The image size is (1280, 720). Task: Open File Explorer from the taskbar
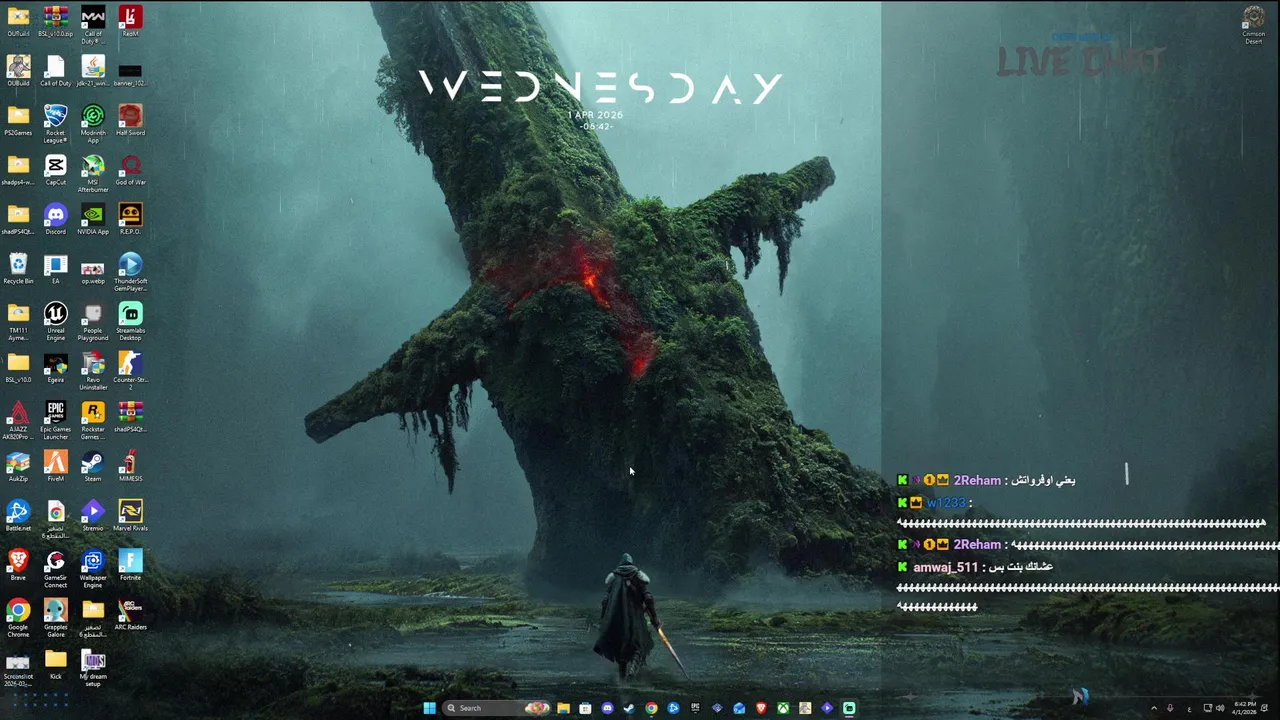(x=563, y=708)
